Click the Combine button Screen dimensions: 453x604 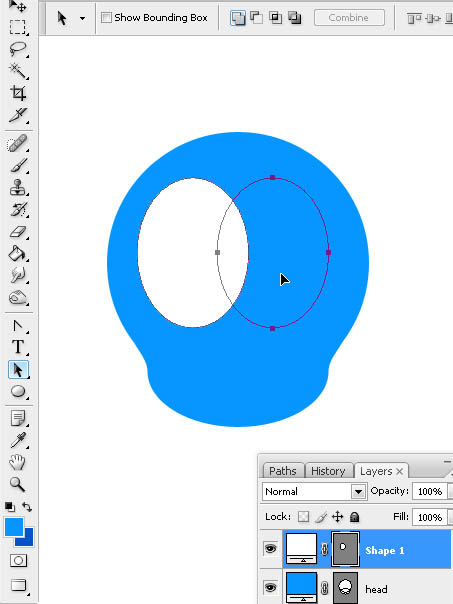pos(349,18)
